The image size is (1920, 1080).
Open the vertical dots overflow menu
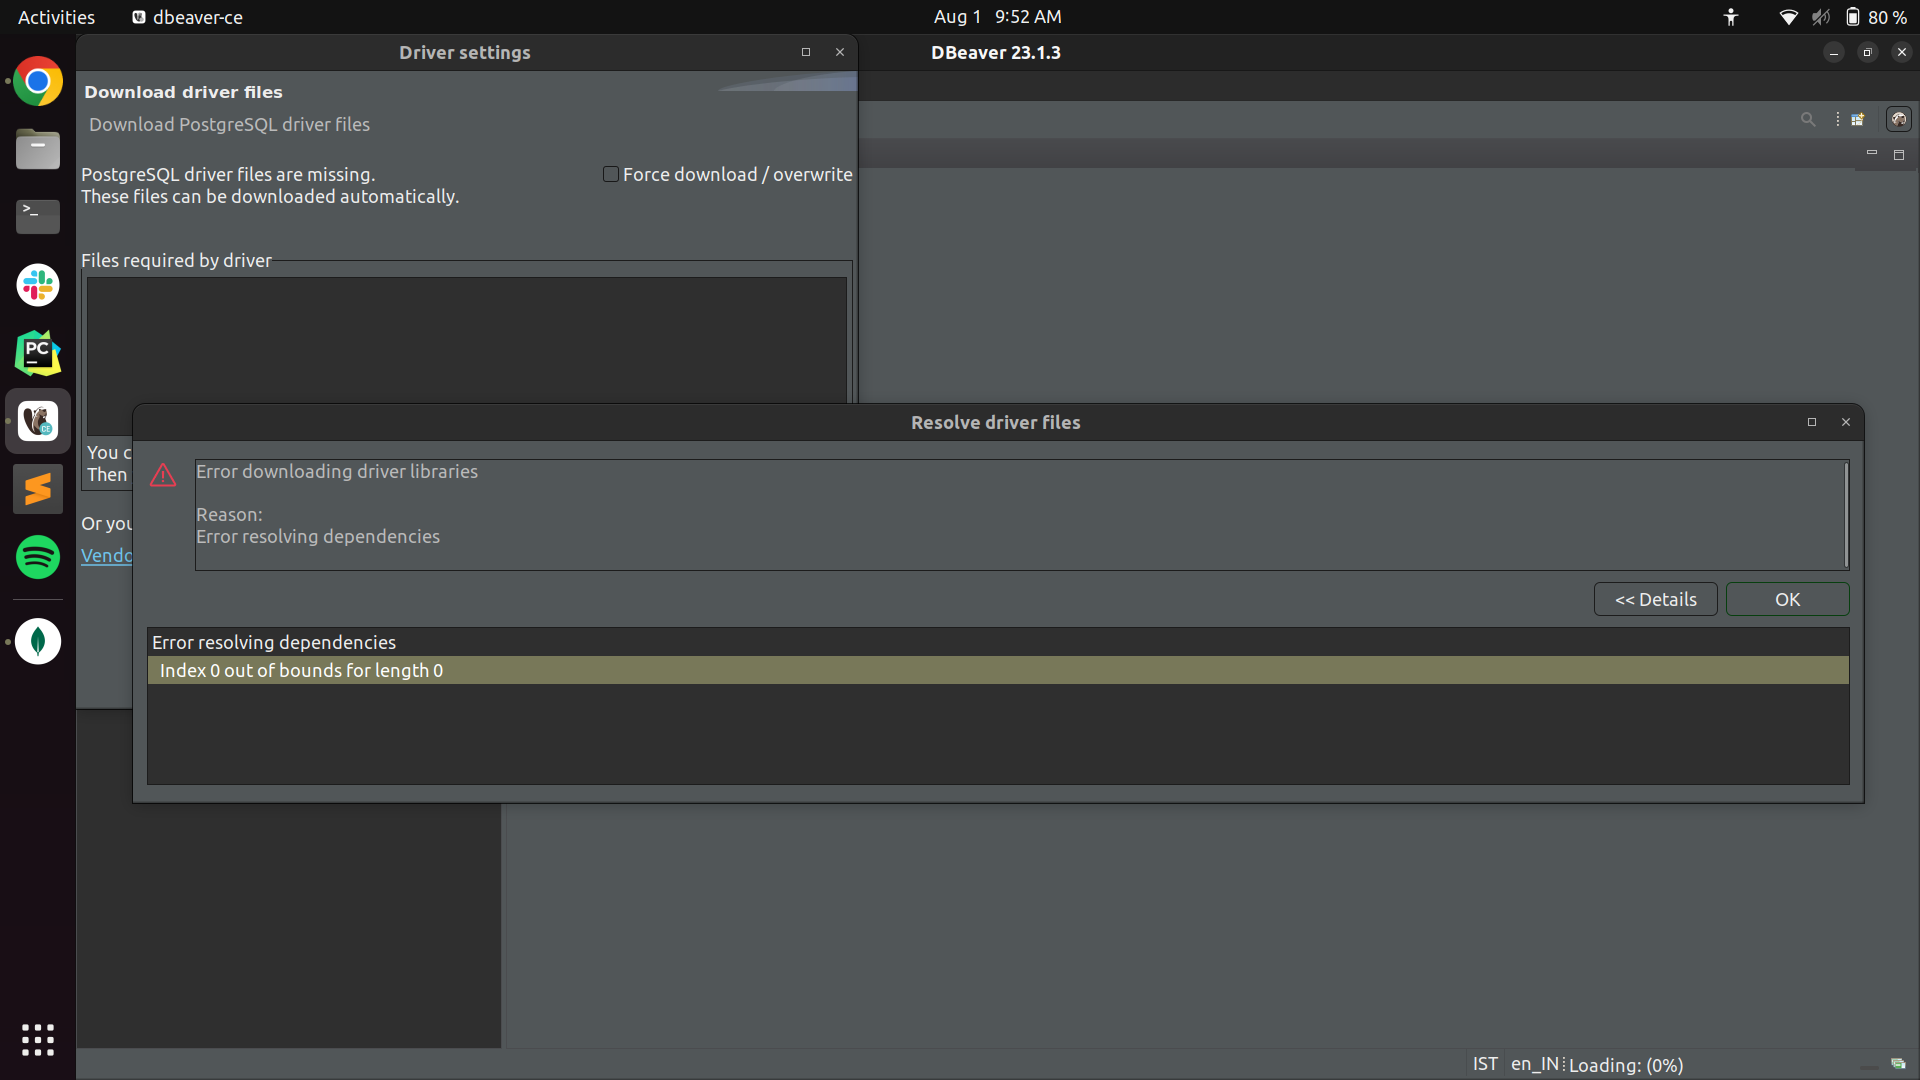(1838, 118)
